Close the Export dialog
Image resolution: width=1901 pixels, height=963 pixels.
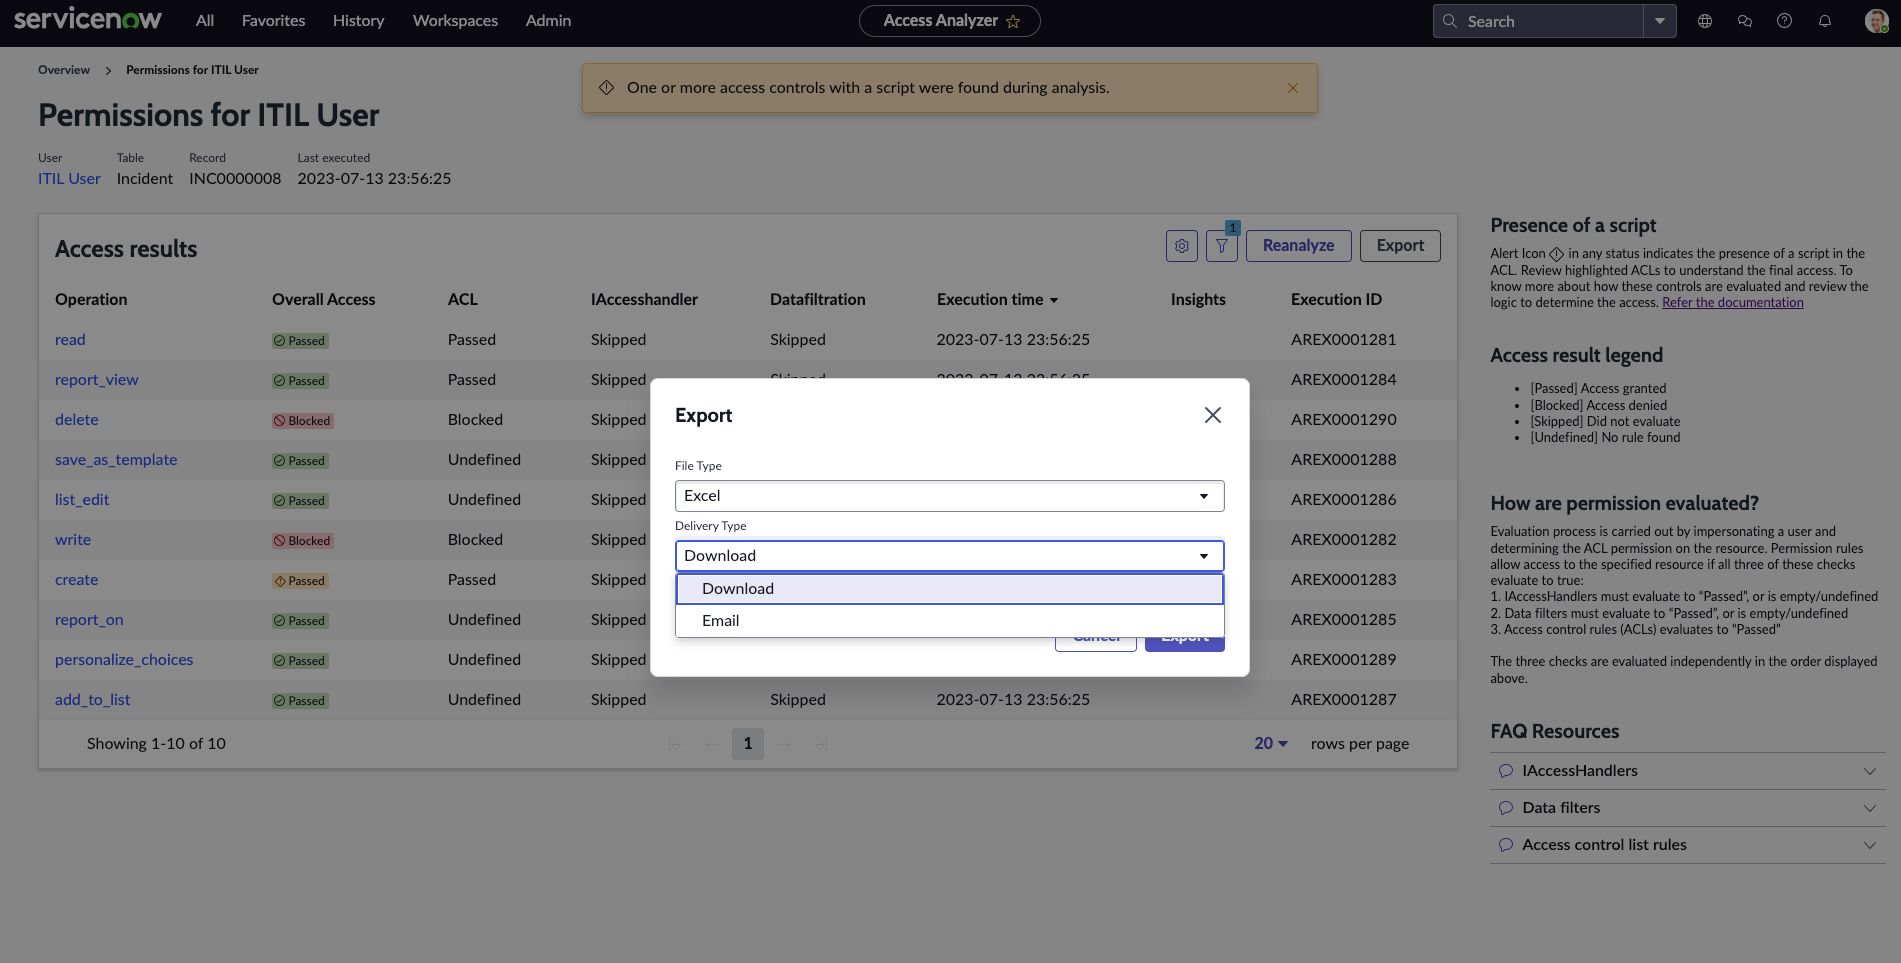click(1213, 415)
